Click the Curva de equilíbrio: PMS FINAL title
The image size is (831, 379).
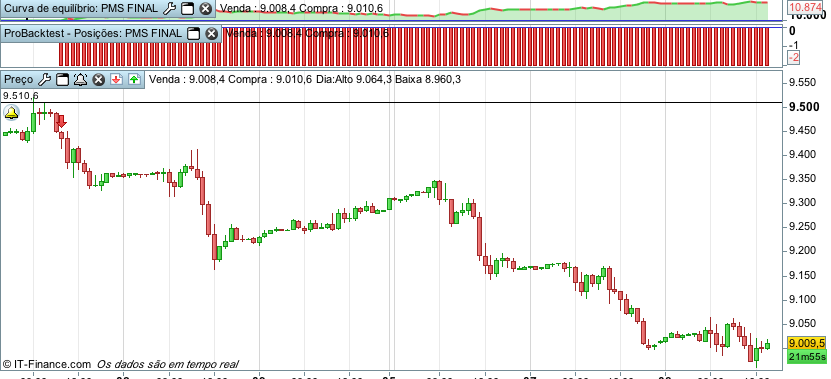click(x=81, y=8)
